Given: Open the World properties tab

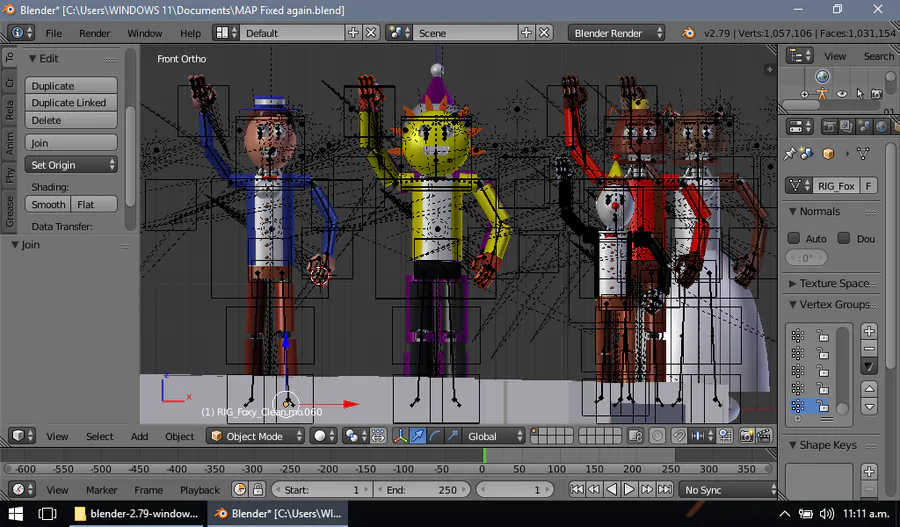Looking at the screenshot, I should pos(881,127).
